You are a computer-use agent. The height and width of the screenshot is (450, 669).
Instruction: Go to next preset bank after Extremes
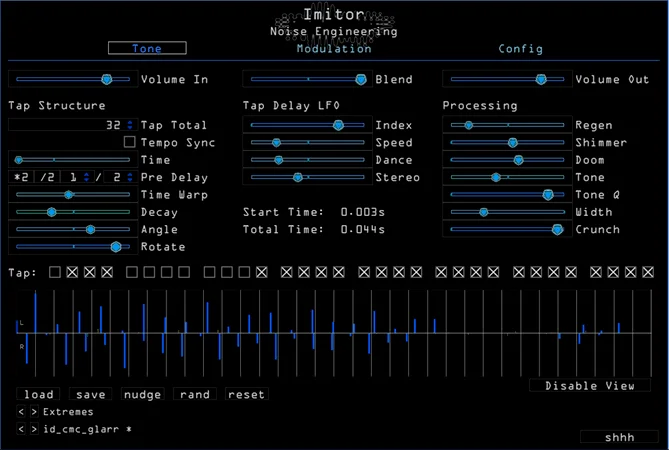point(34,412)
